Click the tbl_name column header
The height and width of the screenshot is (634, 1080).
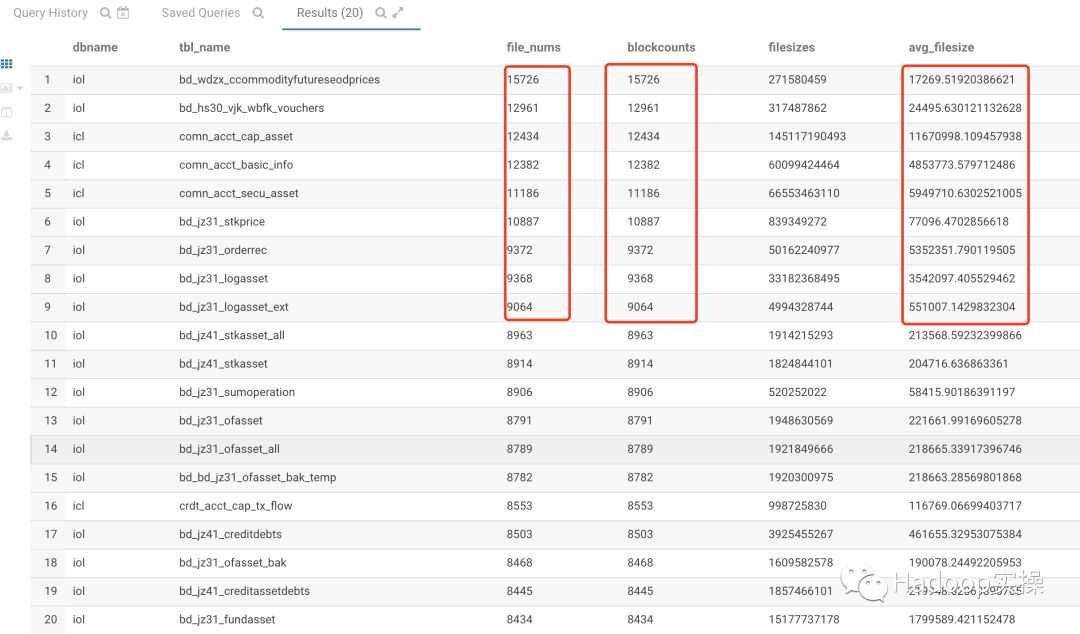tap(205, 47)
